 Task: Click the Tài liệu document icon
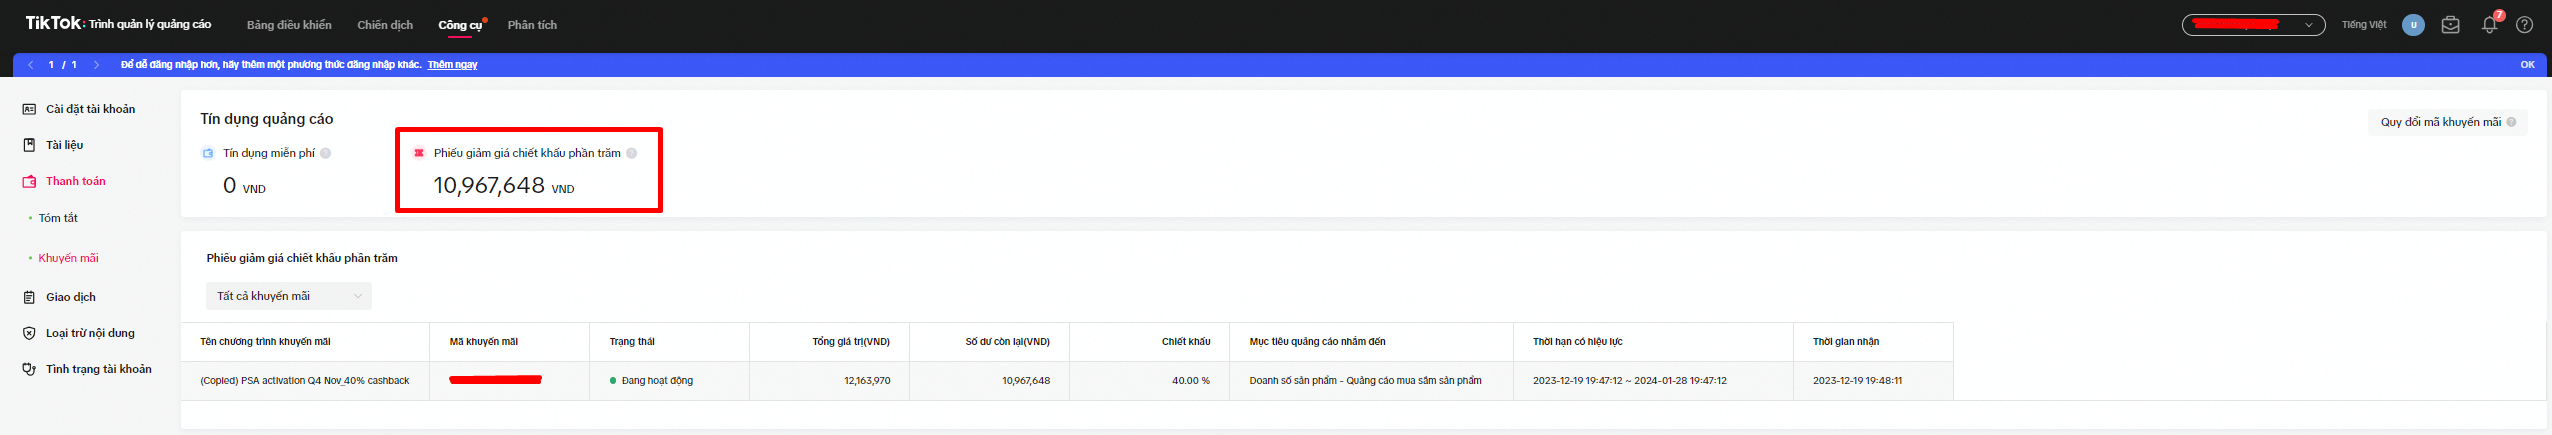coord(29,145)
